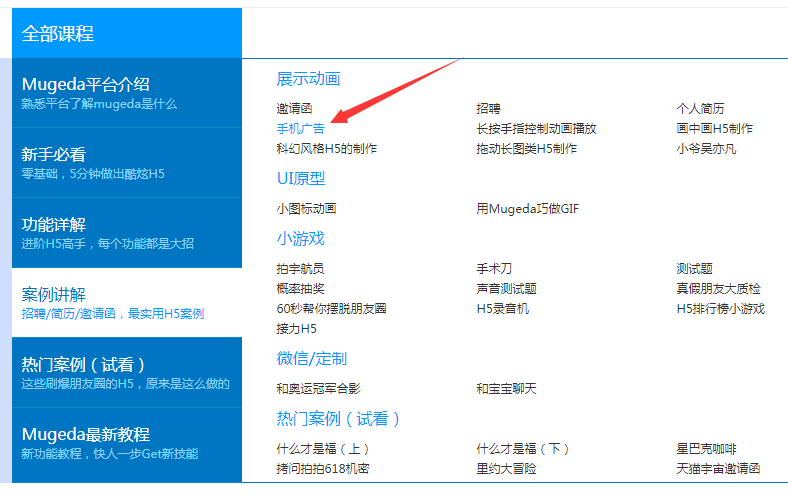Open the 展示动画 section heading
The height and width of the screenshot is (494, 788).
tap(308, 78)
